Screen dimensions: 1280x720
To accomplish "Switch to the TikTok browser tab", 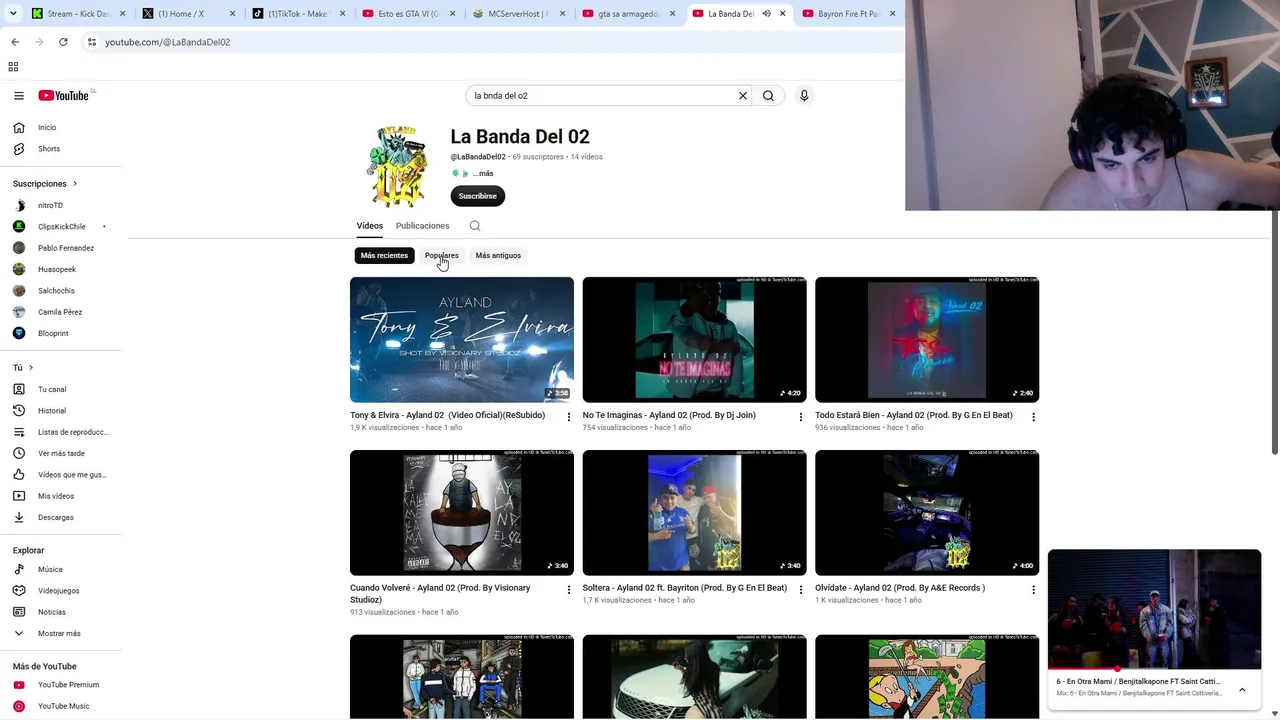I will point(298,14).
